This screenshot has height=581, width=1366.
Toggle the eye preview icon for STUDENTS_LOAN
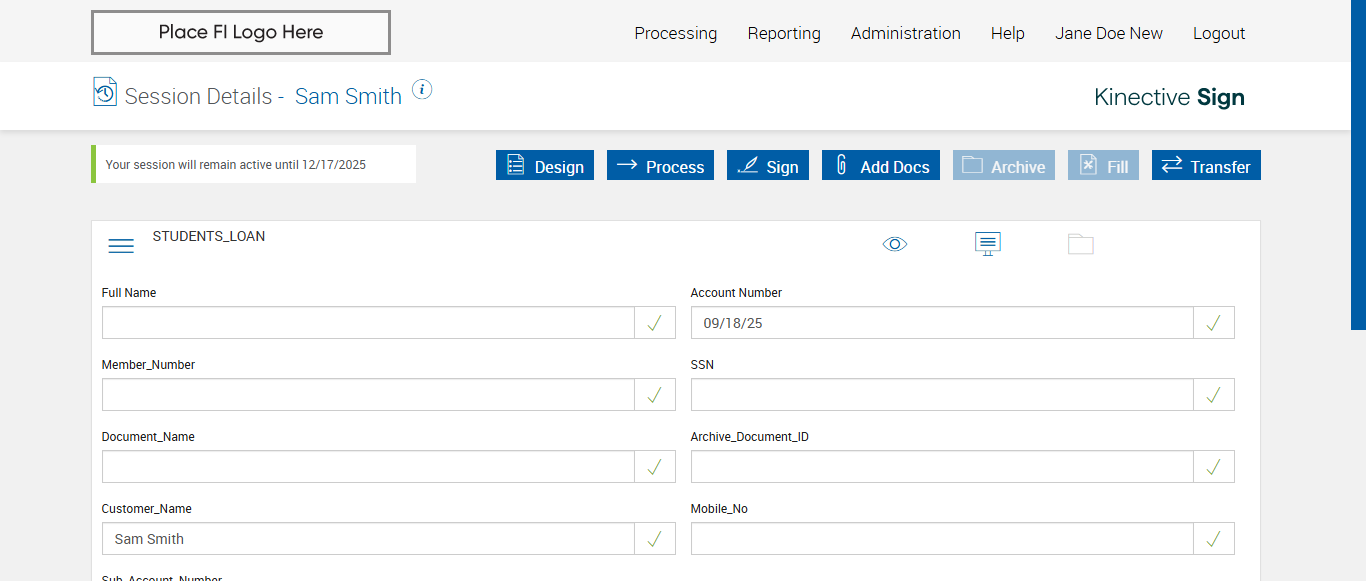tap(895, 244)
